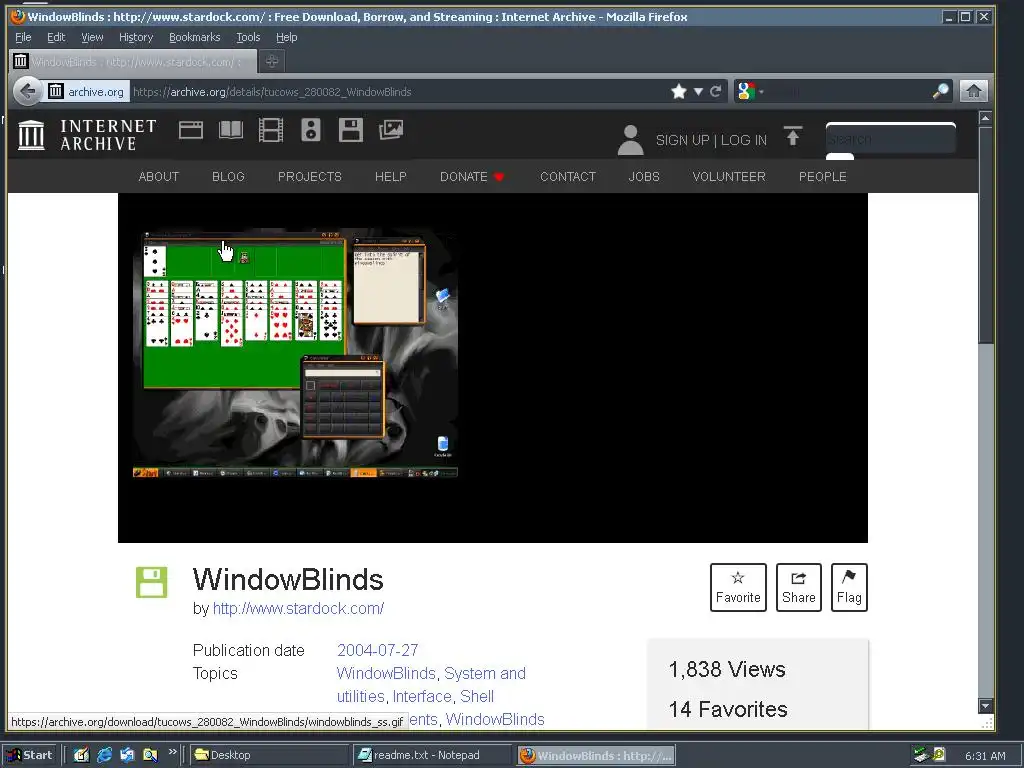This screenshot has width=1024, height=768.
Task: Click the WindowBlinds screenshot thumbnail
Action: [295, 353]
